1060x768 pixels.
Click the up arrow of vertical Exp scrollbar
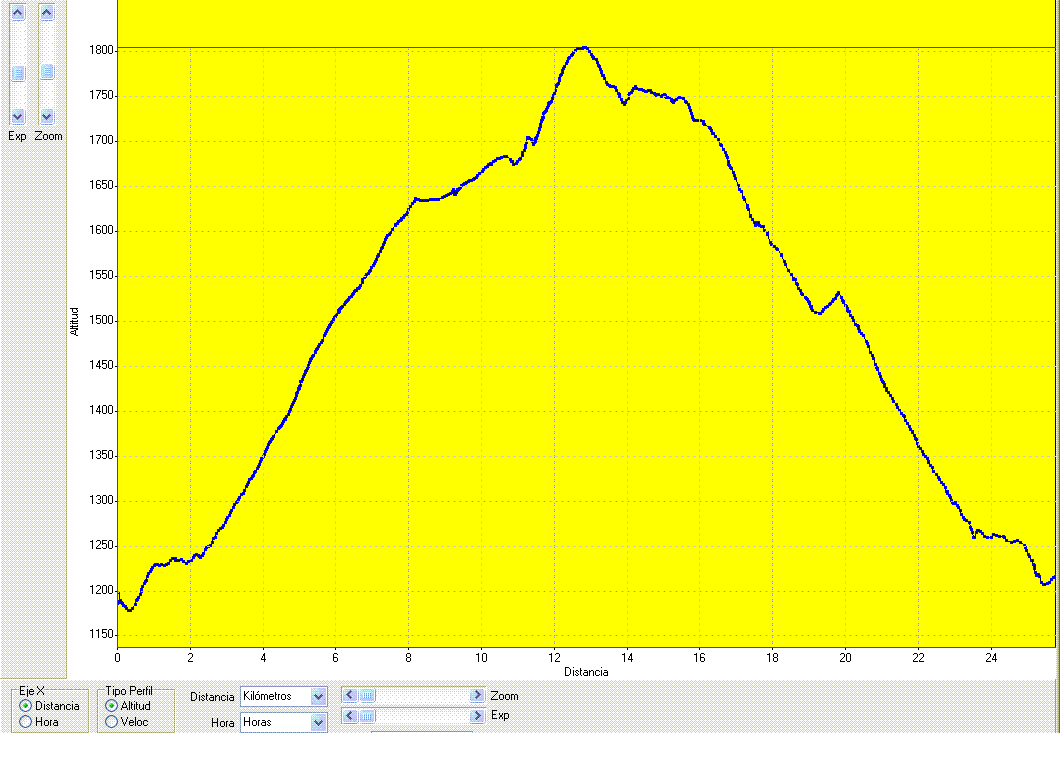[x=17, y=13]
